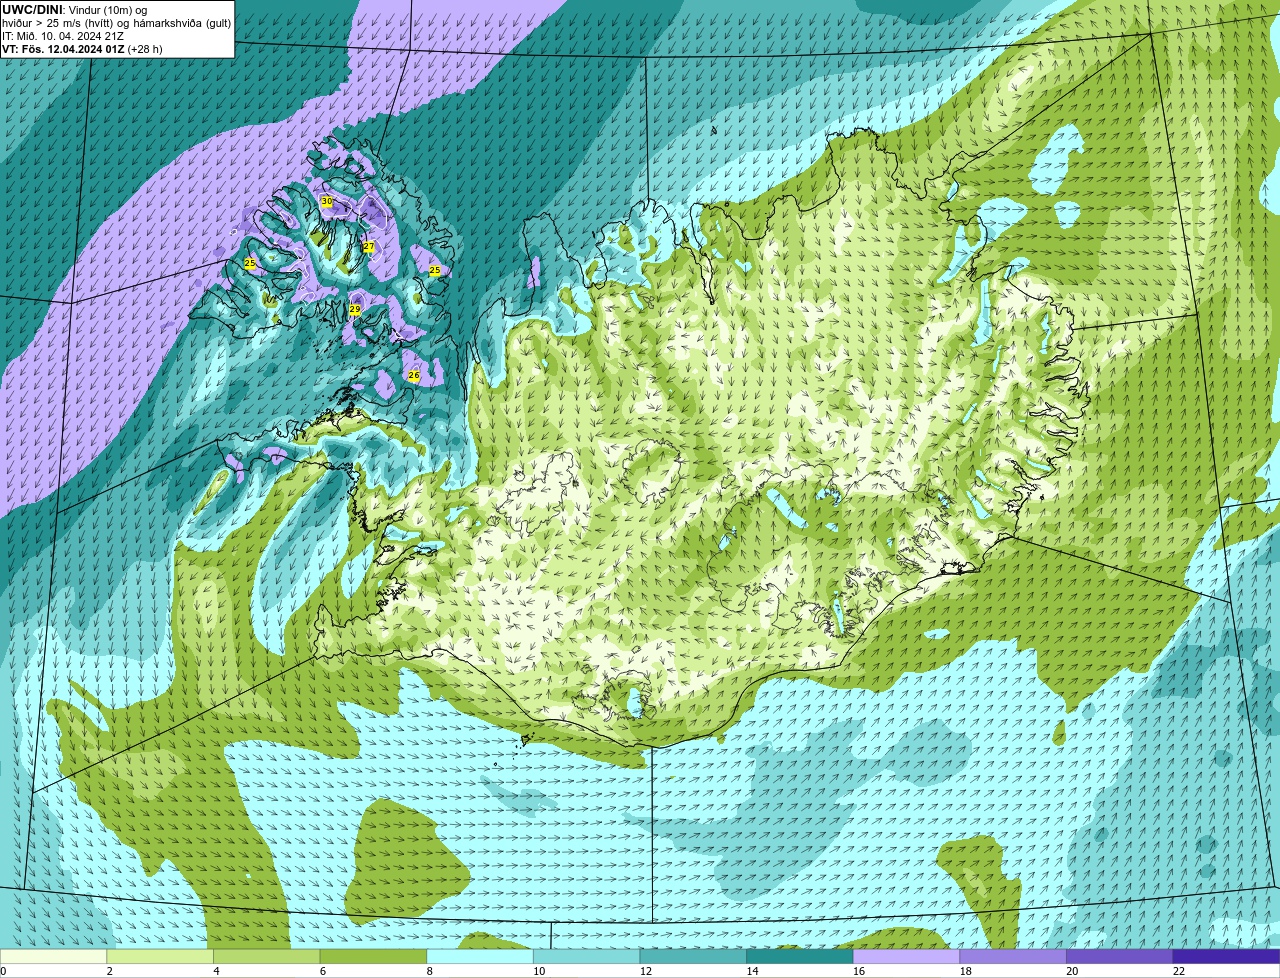Click the legend tick label 22
1280x978 pixels.
tap(1179, 971)
